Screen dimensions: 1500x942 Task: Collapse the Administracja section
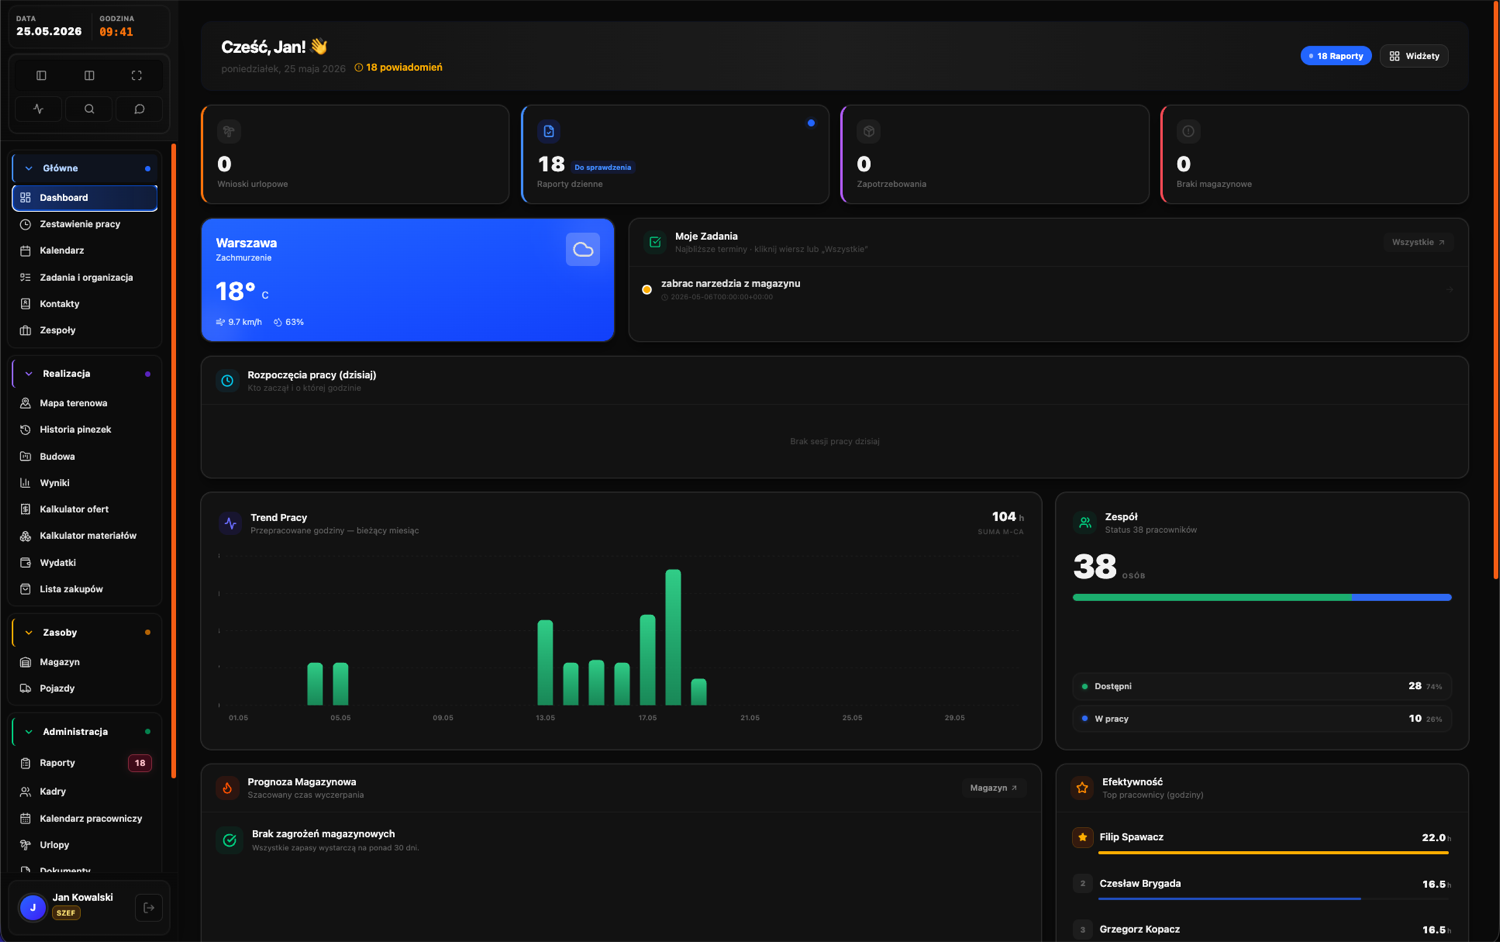[85, 732]
